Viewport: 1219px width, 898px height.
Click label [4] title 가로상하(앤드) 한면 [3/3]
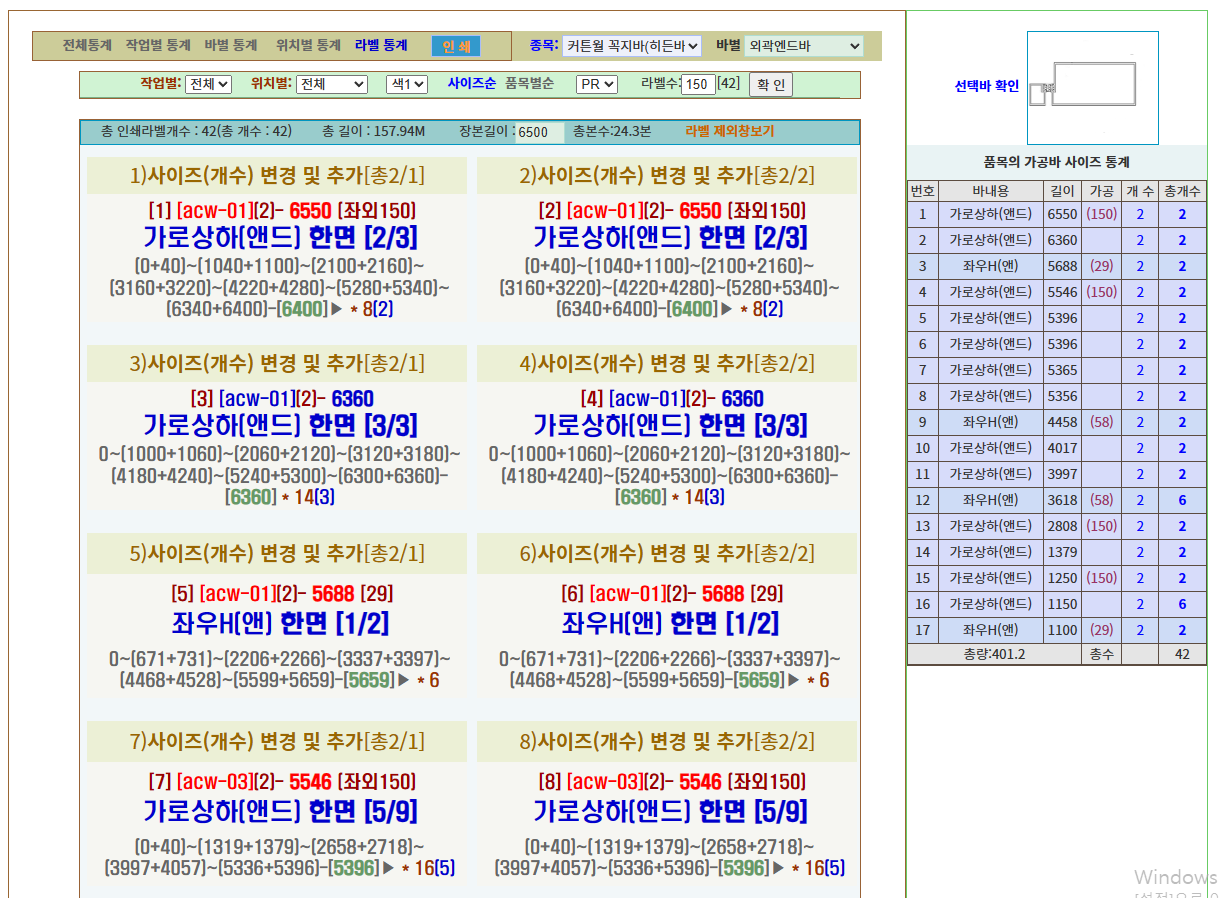coord(670,425)
